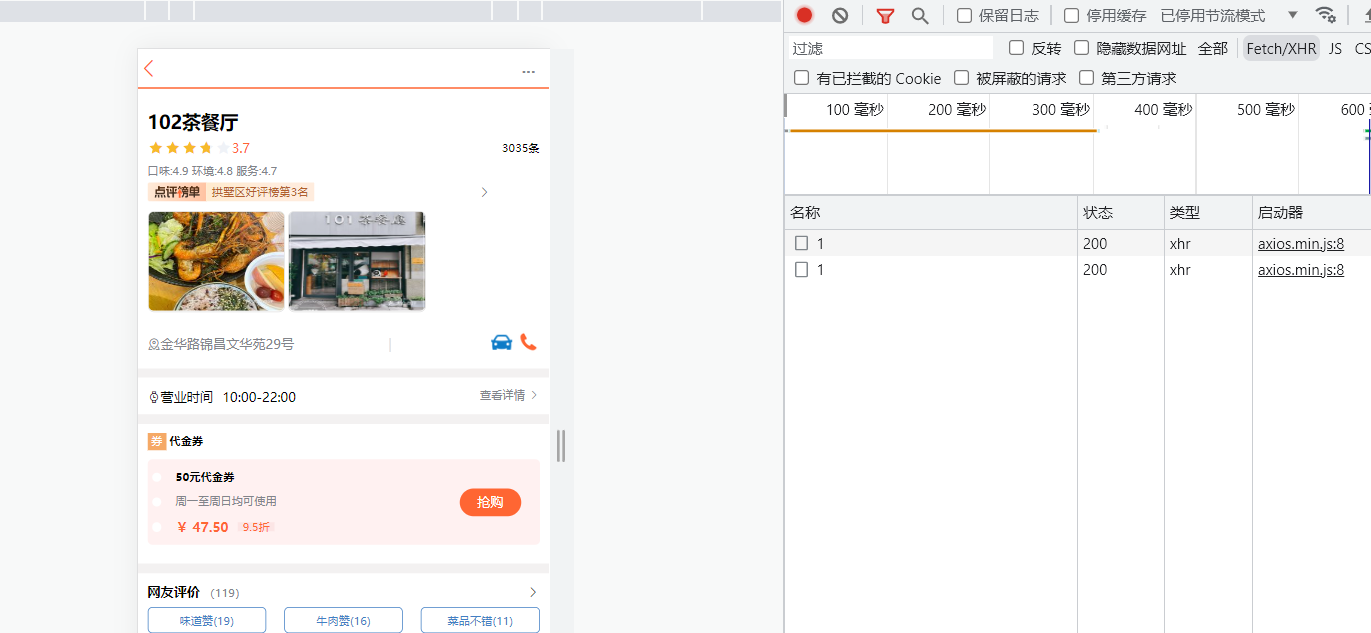Screen dimensions: 1371x633
Task: Sort by the 启动器 column header
Action: pos(1311,212)
